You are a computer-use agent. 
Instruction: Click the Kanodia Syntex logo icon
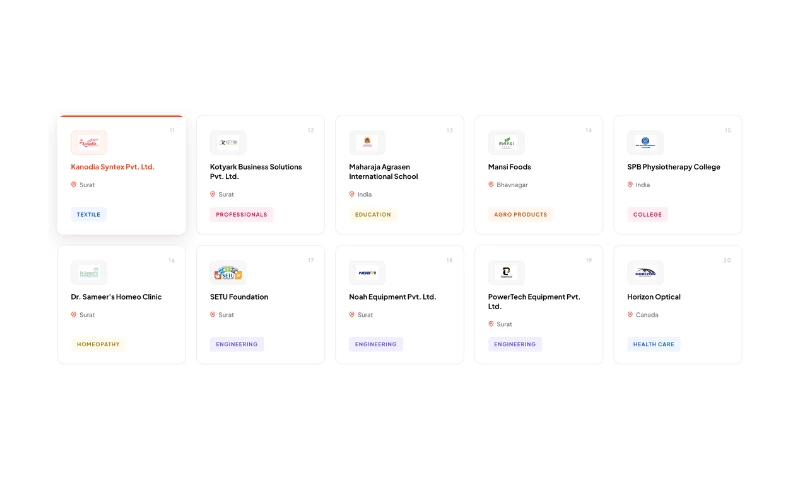coord(89,142)
